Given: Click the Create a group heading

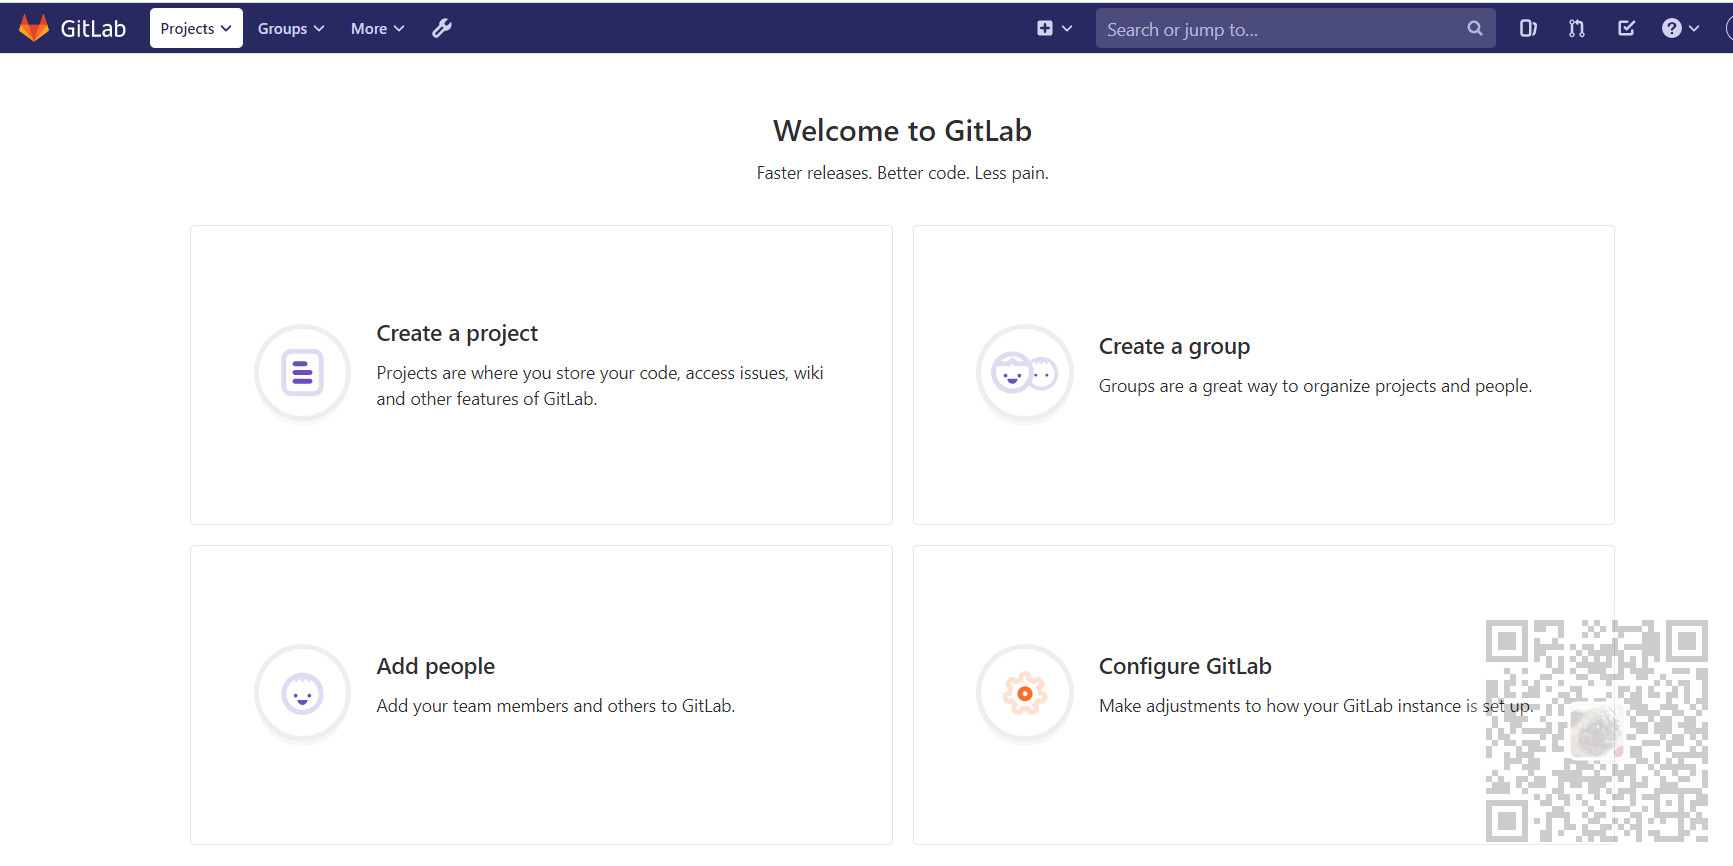Looking at the screenshot, I should pyautogui.click(x=1174, y=346).
